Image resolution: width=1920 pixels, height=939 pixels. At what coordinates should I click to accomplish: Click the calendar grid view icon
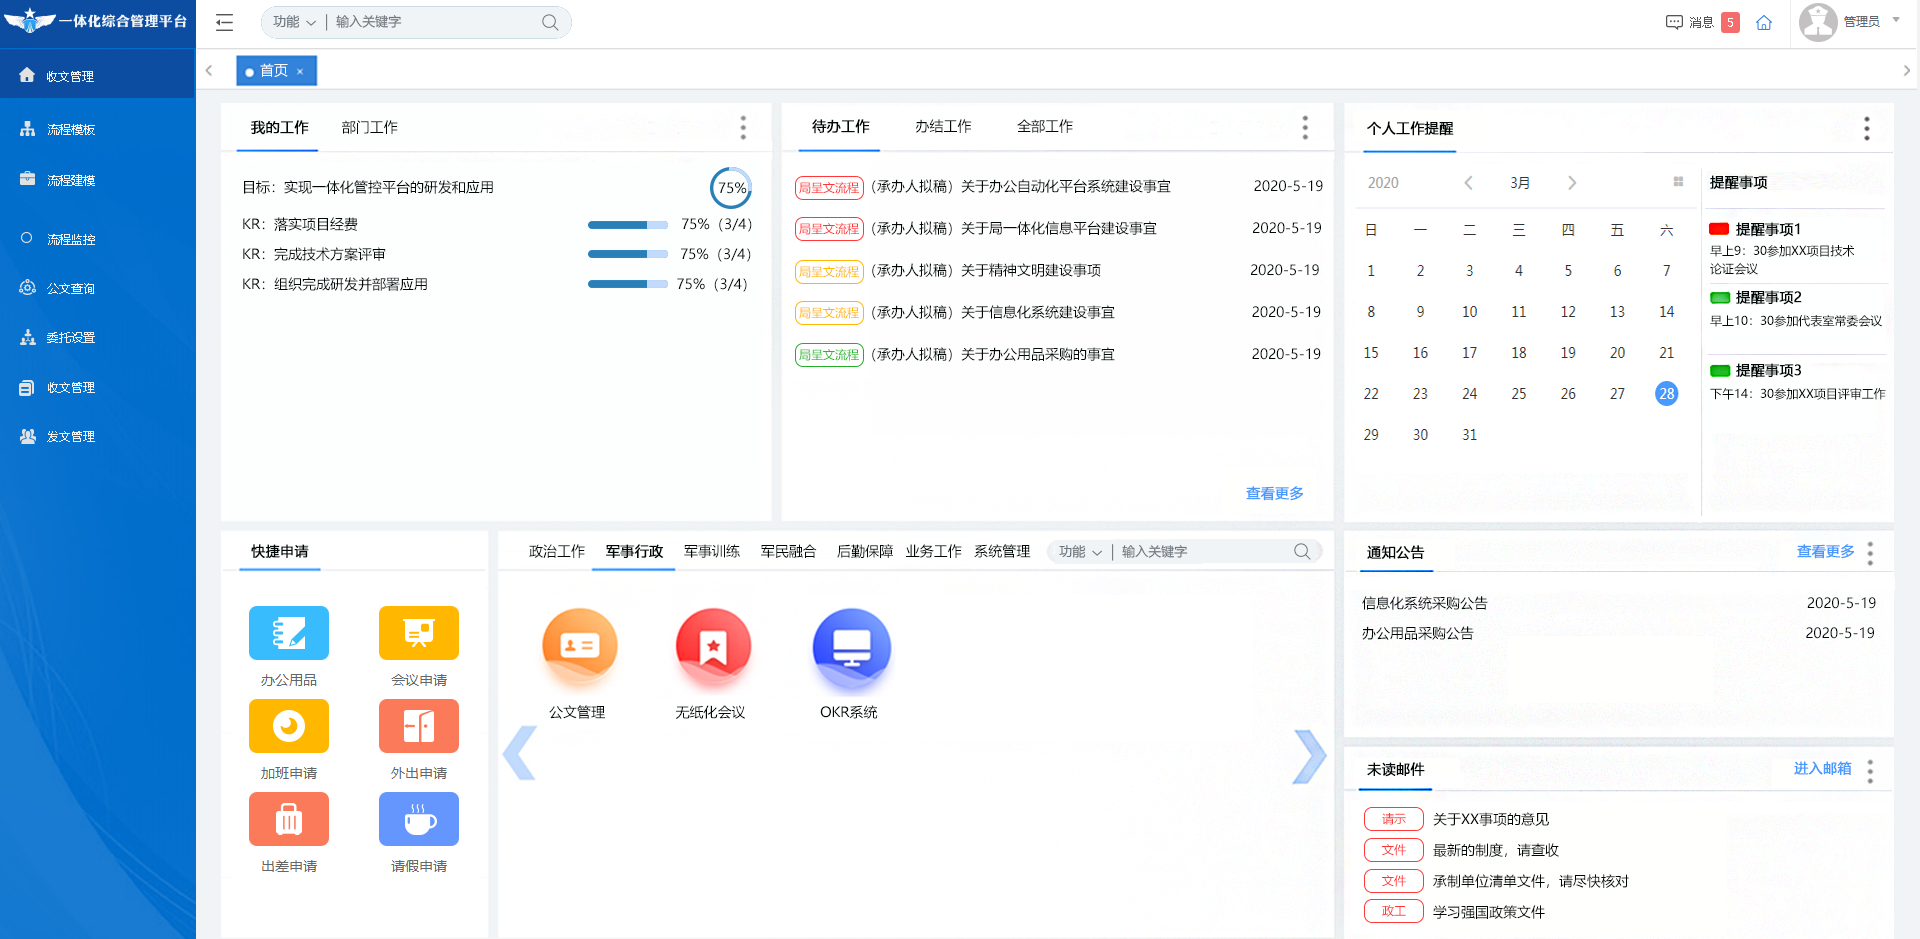coord(1678,182)
